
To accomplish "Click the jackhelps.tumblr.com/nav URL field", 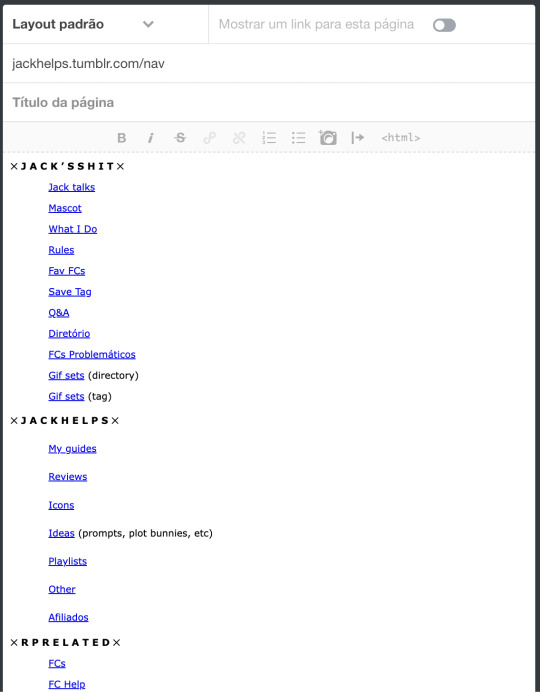I will 269,64.
